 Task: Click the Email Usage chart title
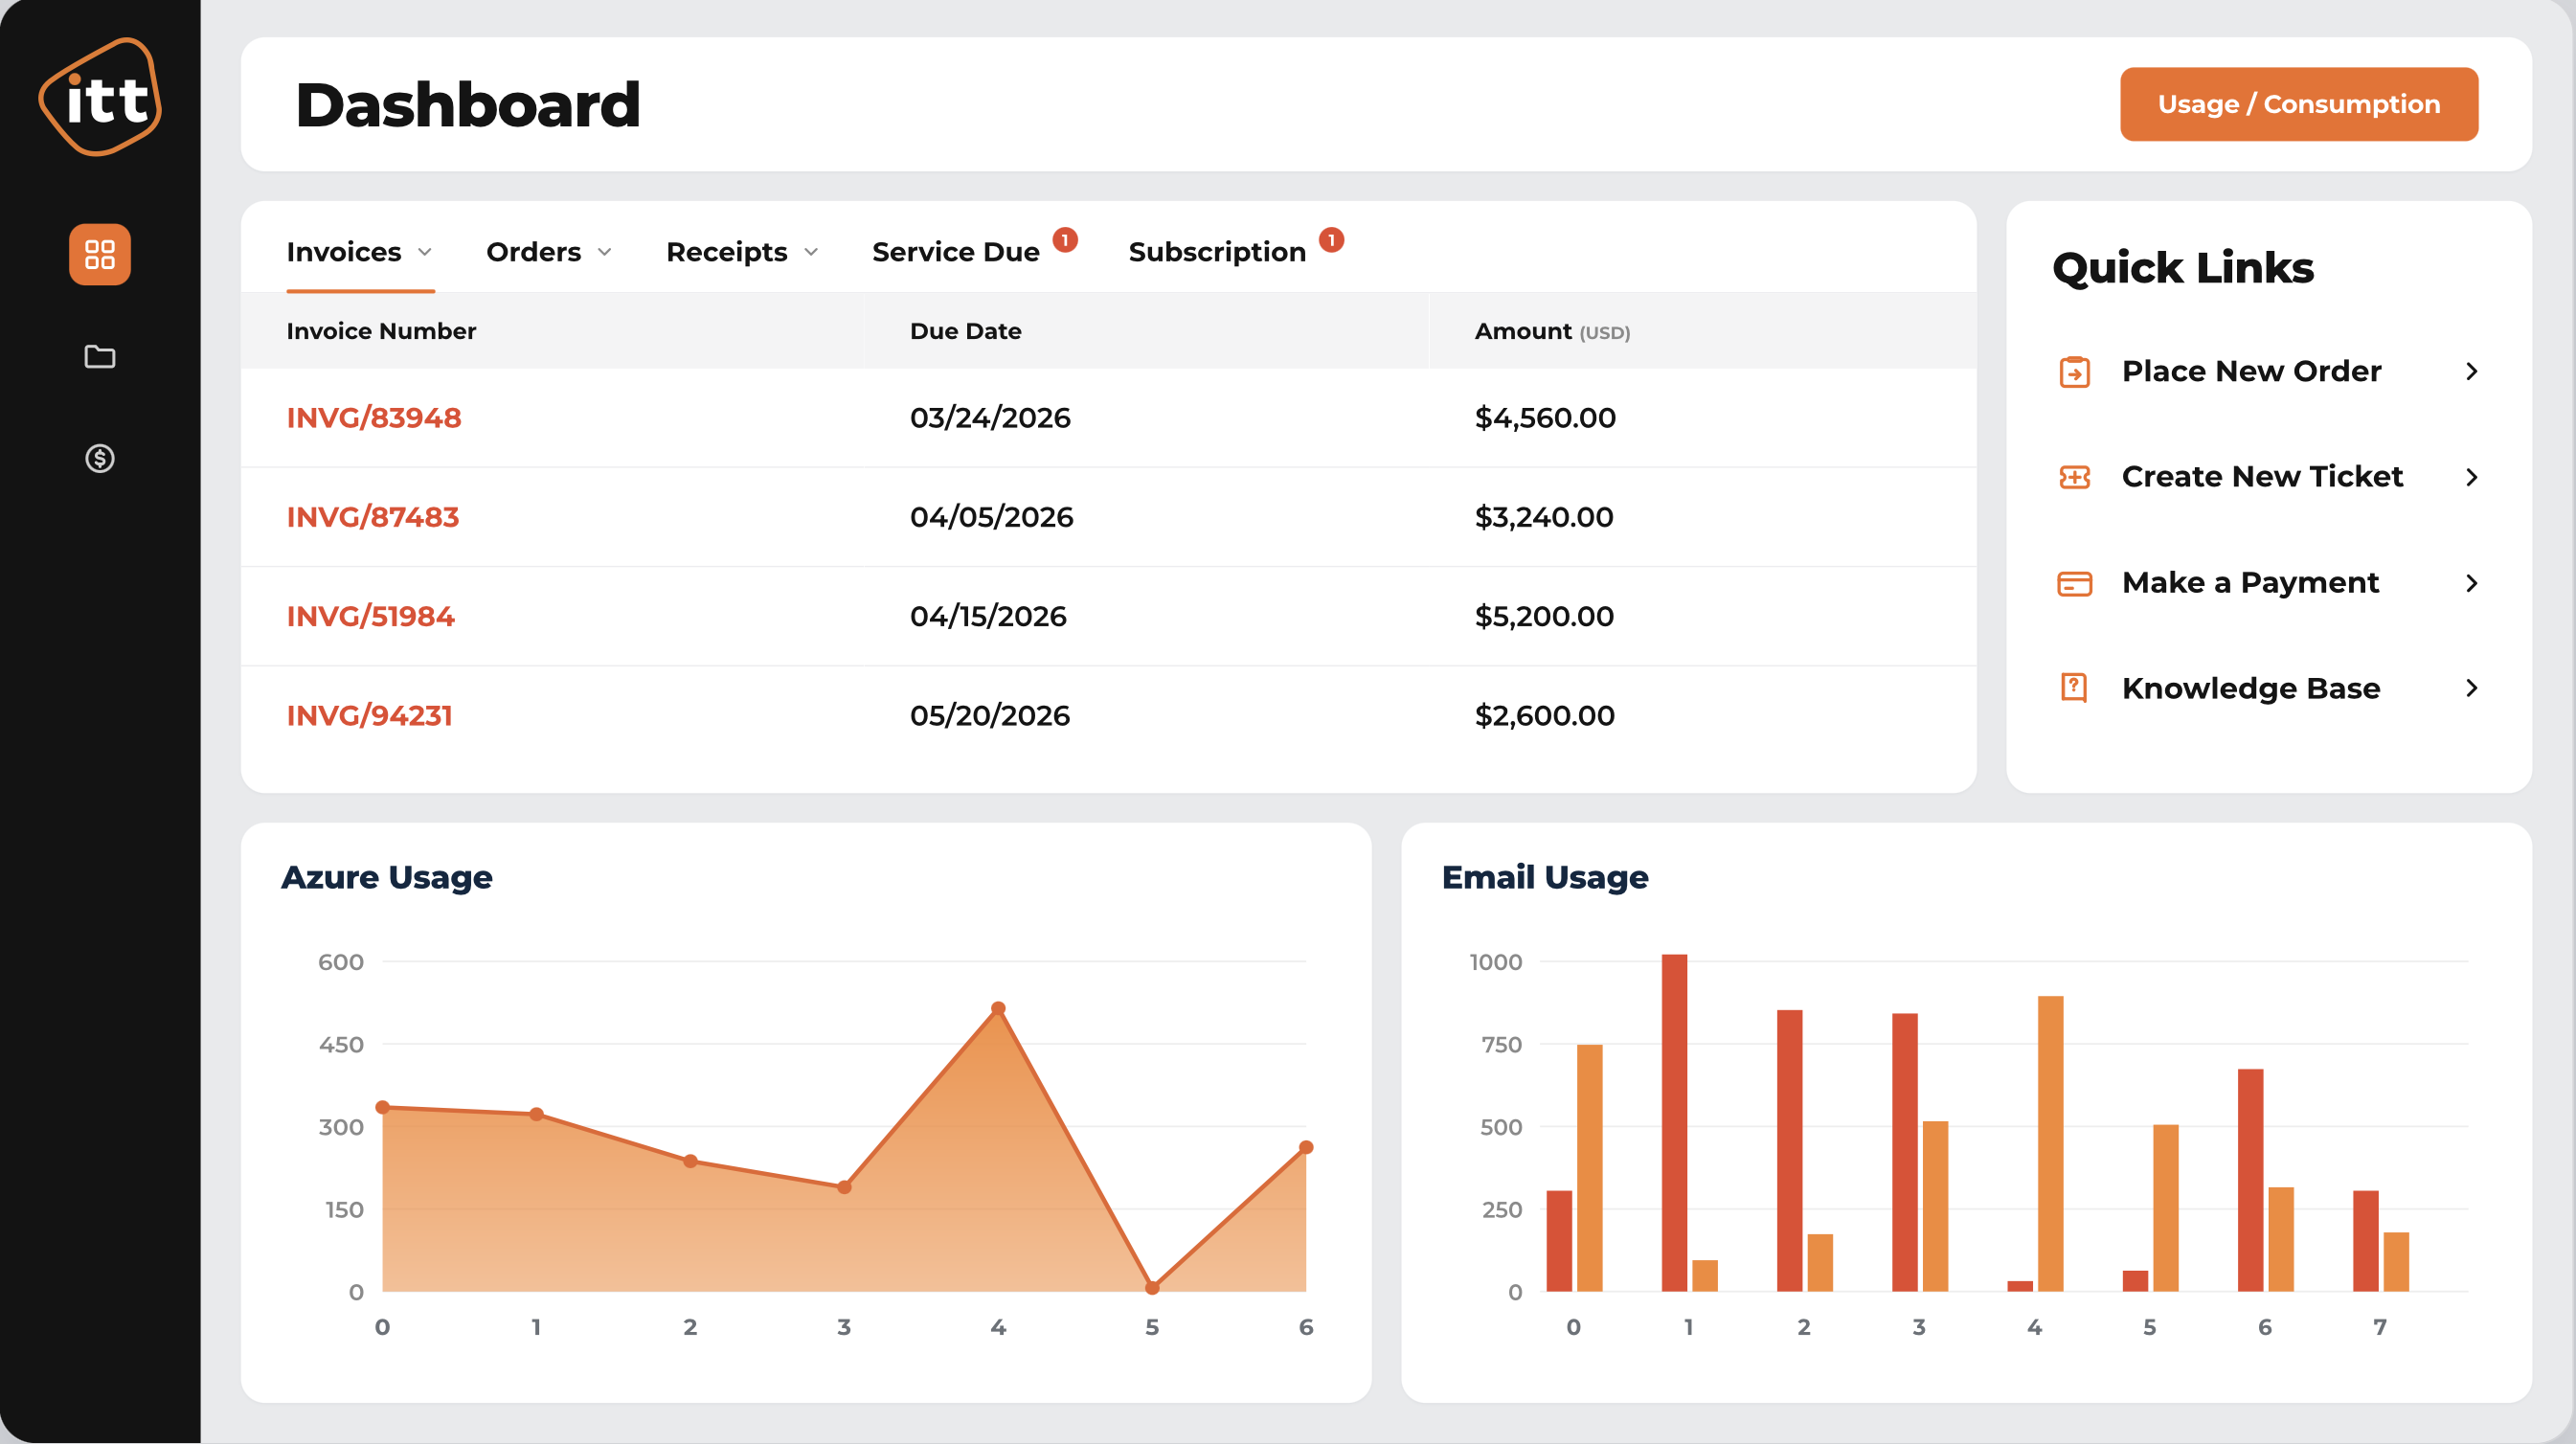point(1545,877)
